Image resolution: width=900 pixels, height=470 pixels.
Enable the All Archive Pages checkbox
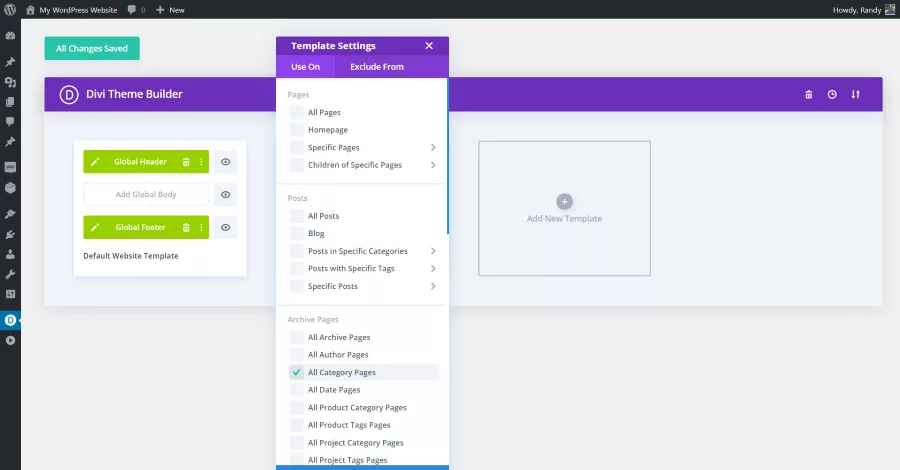coord(296,337)
